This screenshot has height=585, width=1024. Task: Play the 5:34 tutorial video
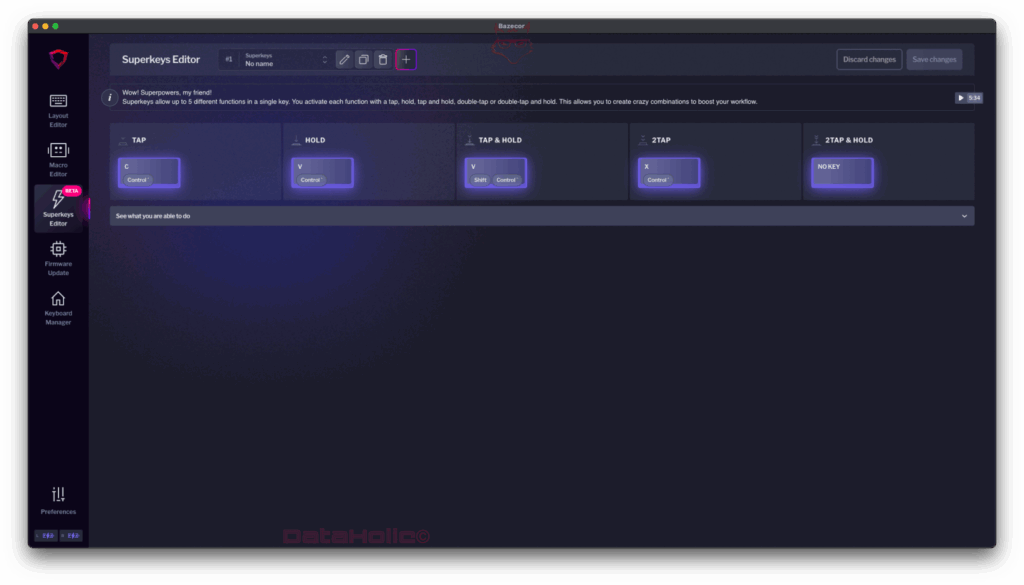(968, 98)
